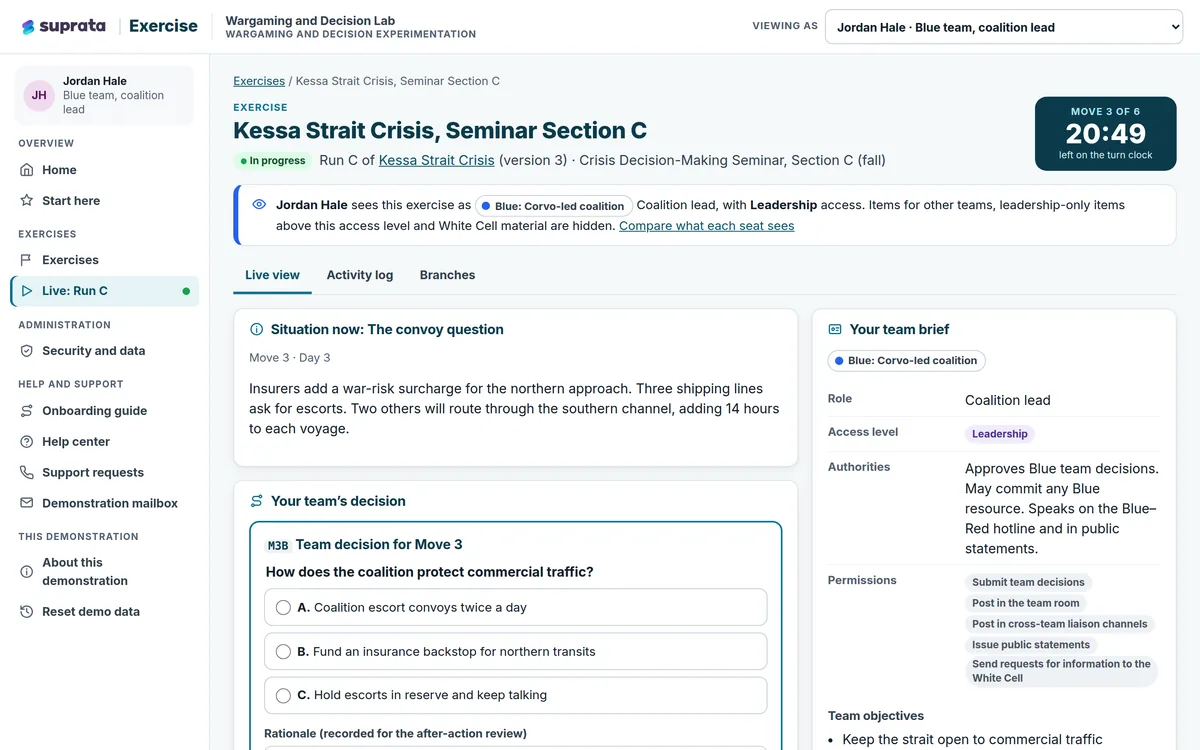Click the eye icon in the access banner
The width and height of the screenshot is (1200, 750).
pyautogui.click(x=259, y=205)
